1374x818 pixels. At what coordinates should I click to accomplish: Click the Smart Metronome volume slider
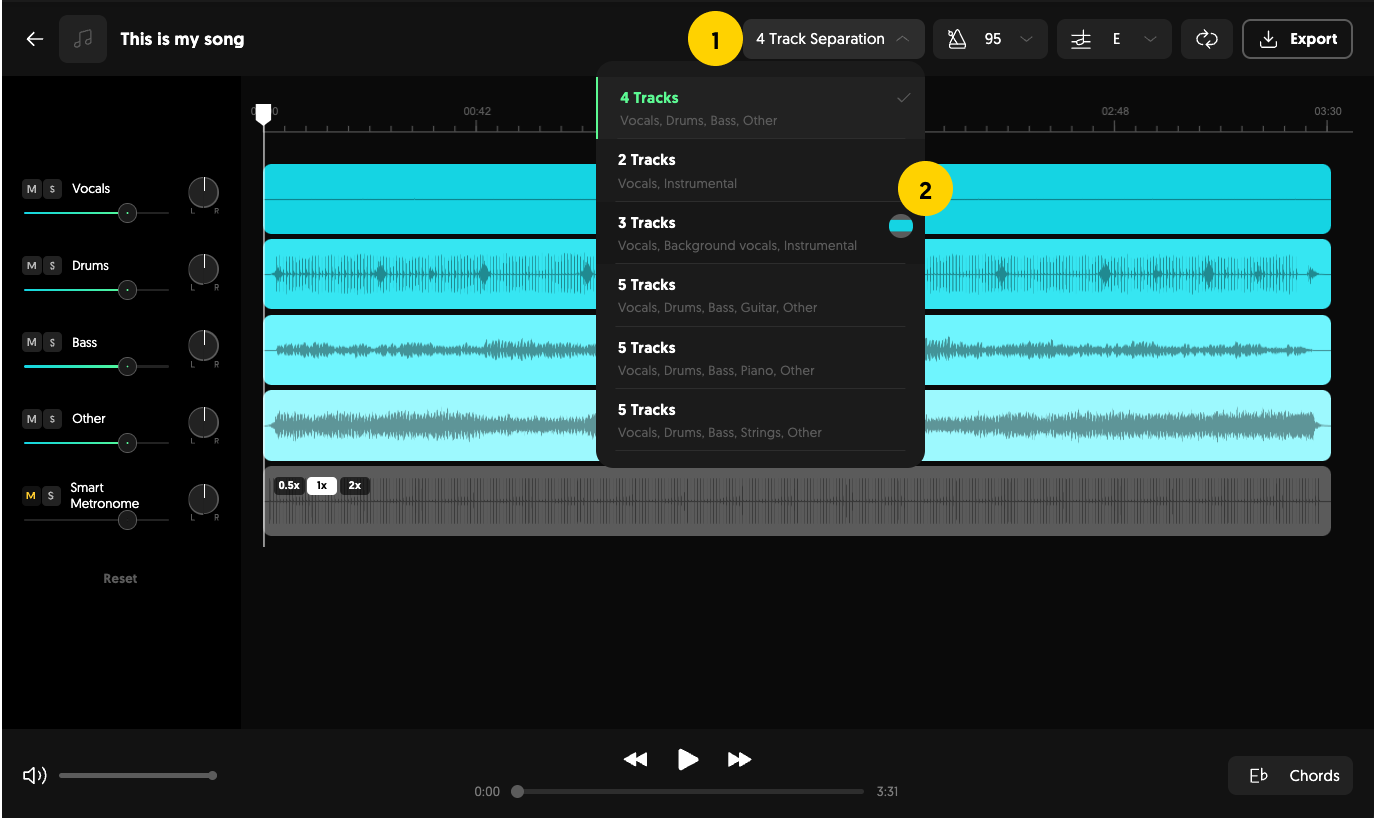(96, 520)
